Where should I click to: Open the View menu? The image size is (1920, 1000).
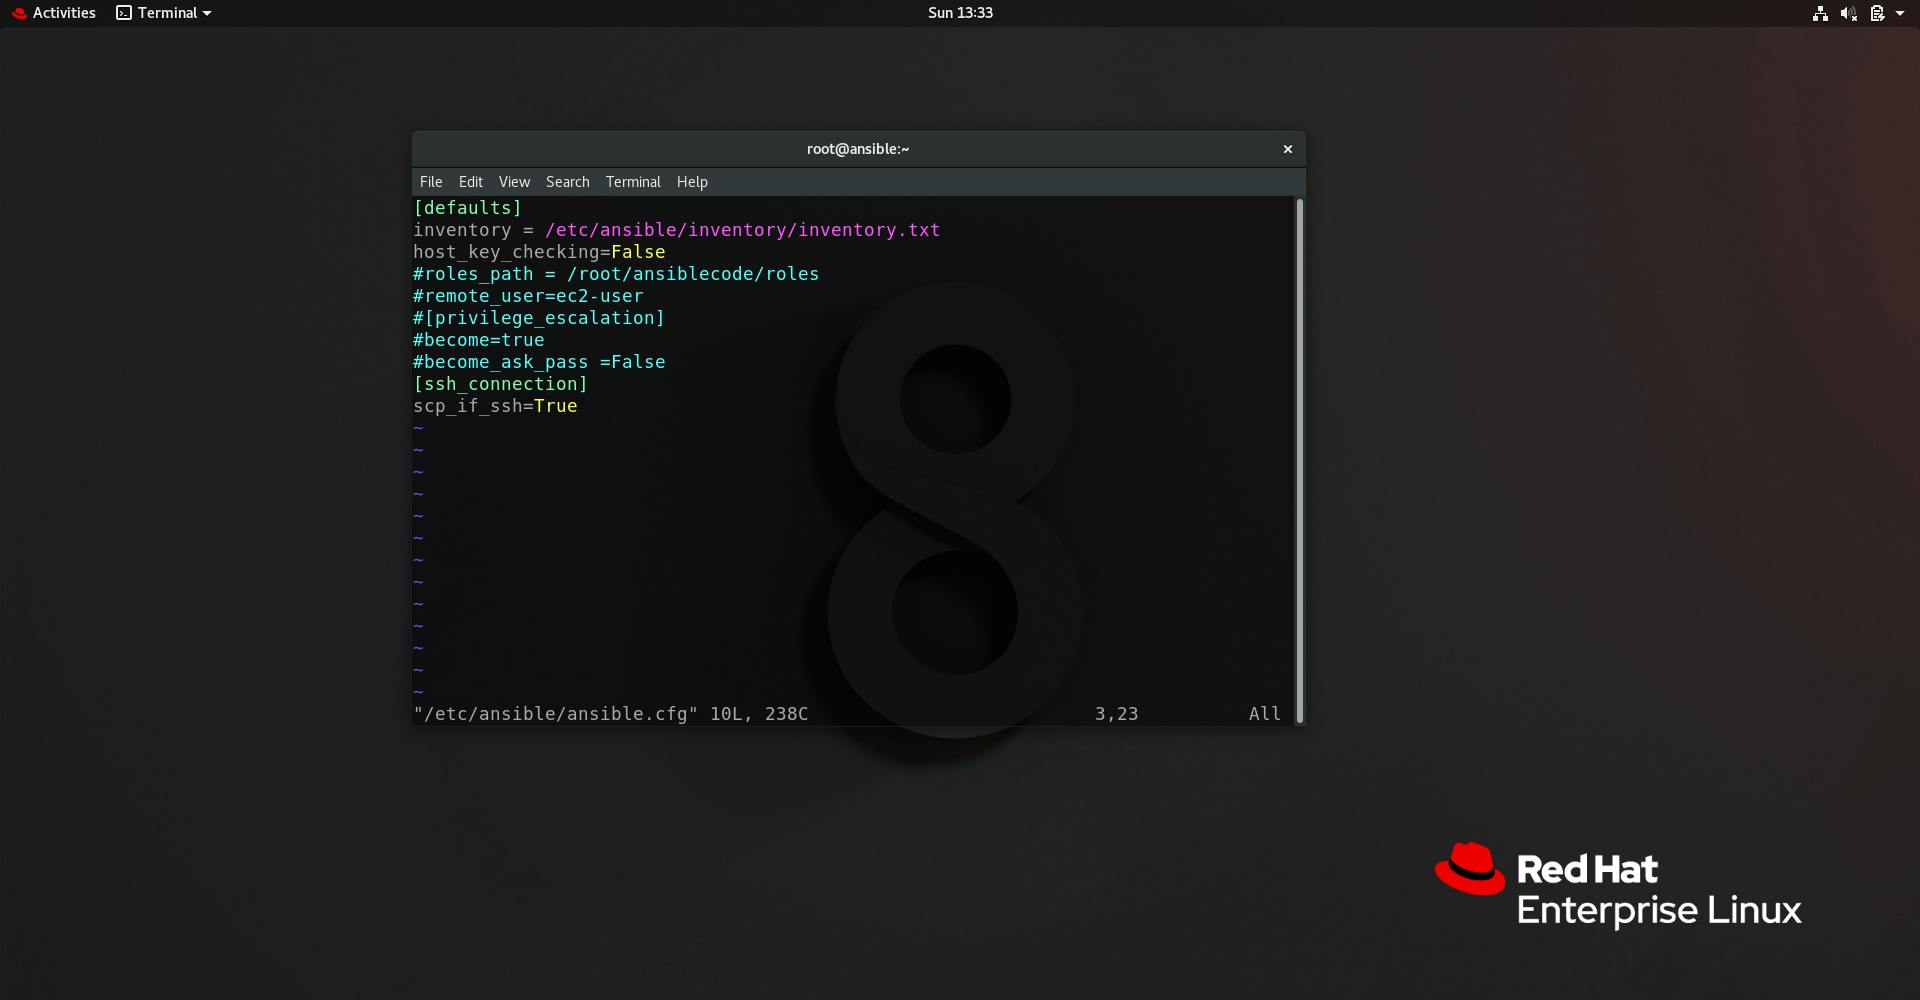(514, 182)
